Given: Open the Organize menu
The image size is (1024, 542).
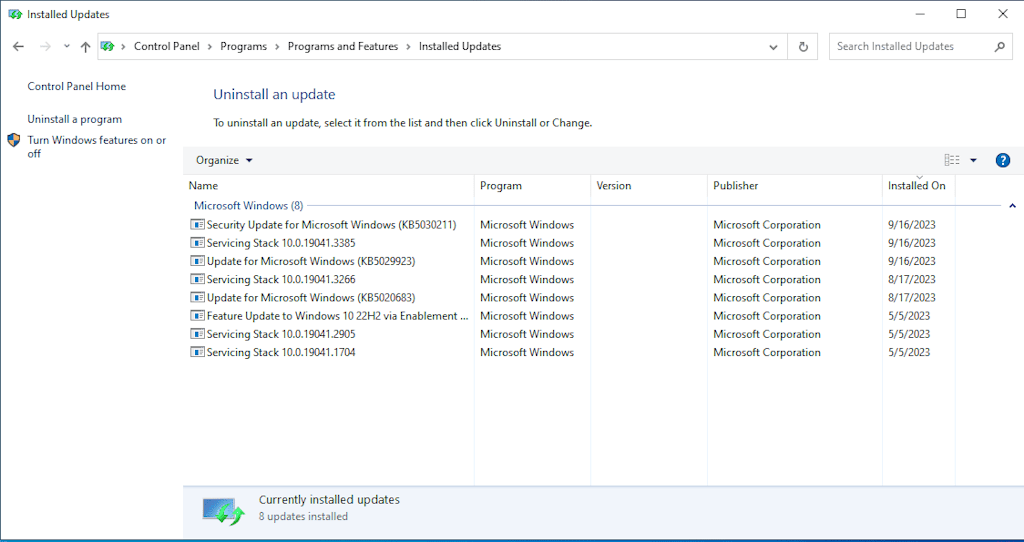Looking at the screenshot, I should point(224,160).
